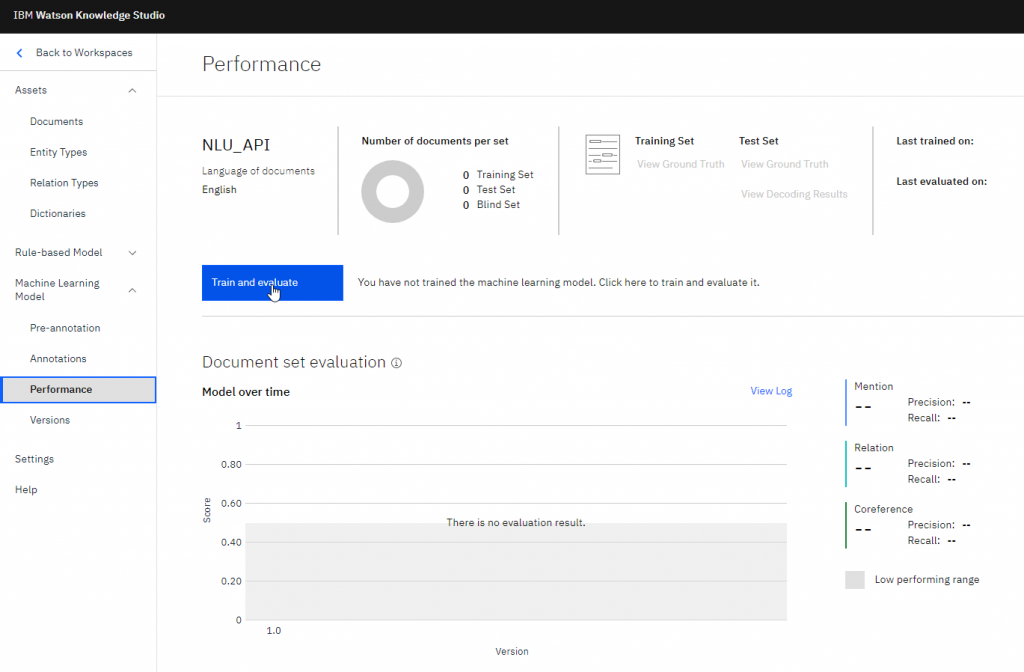The image size is (1024, 672).
Task: Go Back to Workspaces
Action: click(x=84, y=53)
